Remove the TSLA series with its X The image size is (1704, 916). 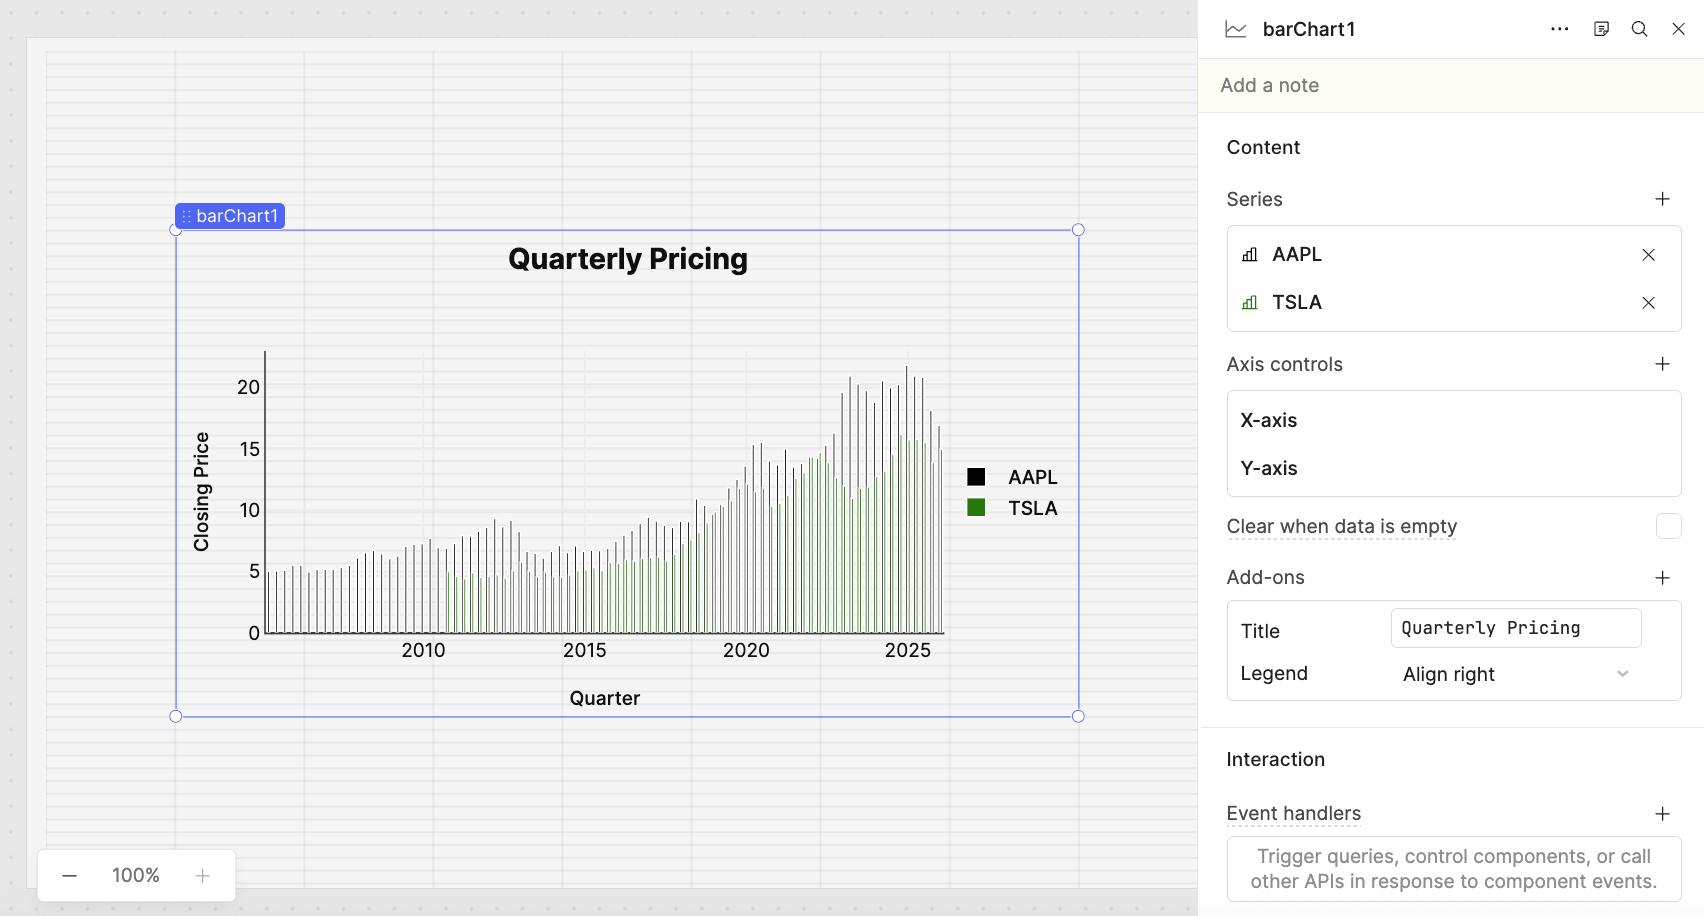coord(1648,302)
